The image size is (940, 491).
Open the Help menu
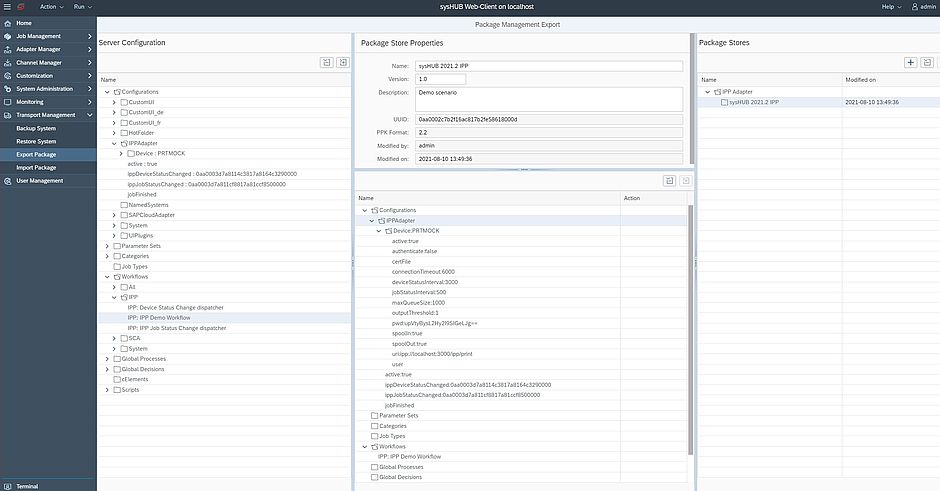(x=891, y=7)
